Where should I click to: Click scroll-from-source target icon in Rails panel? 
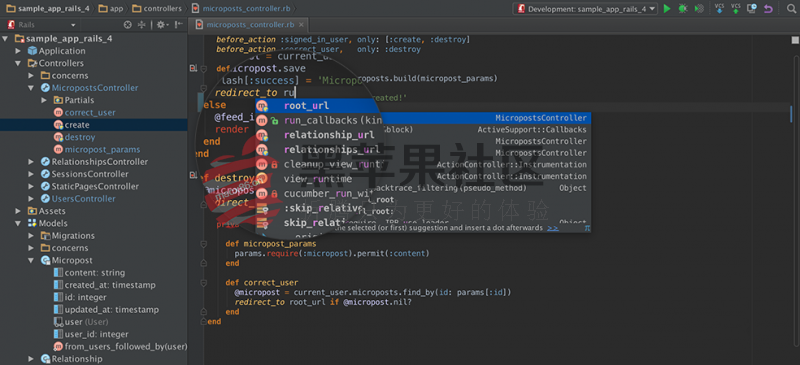point(128,25)
